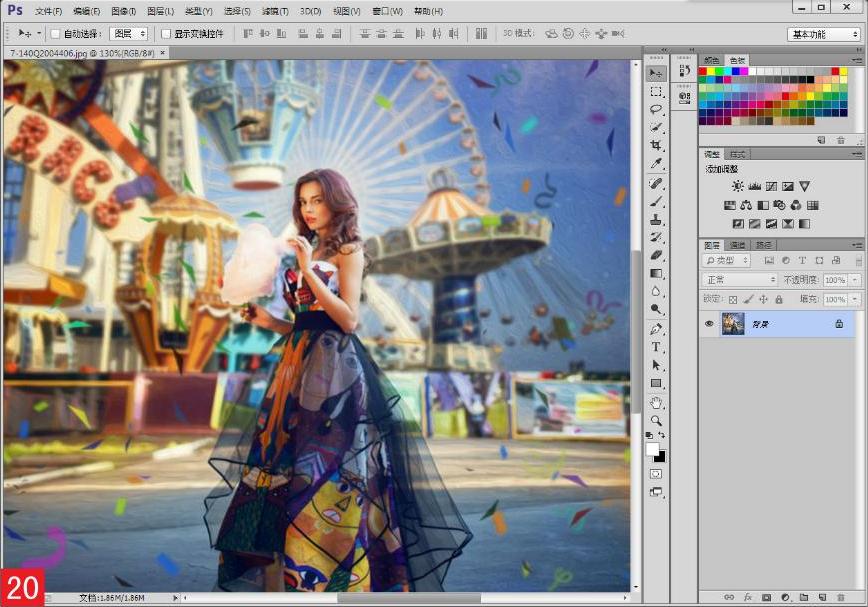Open the 滤镜(T) menu

coord(275,11)
